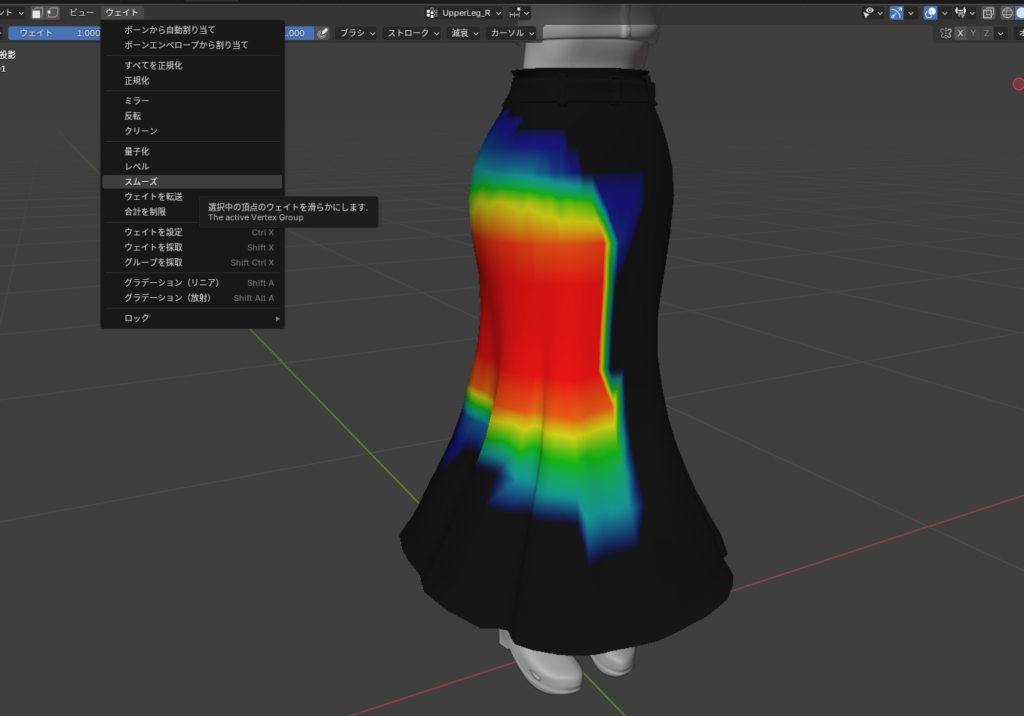Toggle viewport overlays icon

(931, 13)
